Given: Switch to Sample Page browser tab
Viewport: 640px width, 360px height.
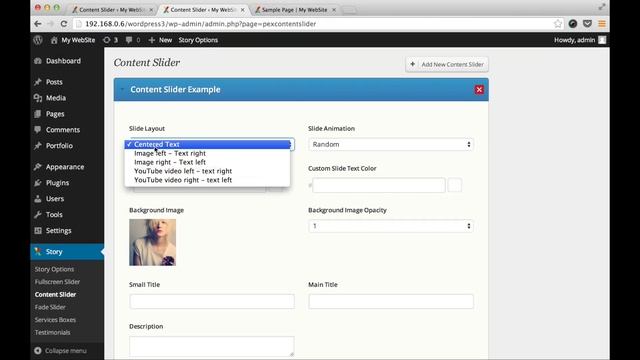Looking at the screenshot, I should coord(294,10).
